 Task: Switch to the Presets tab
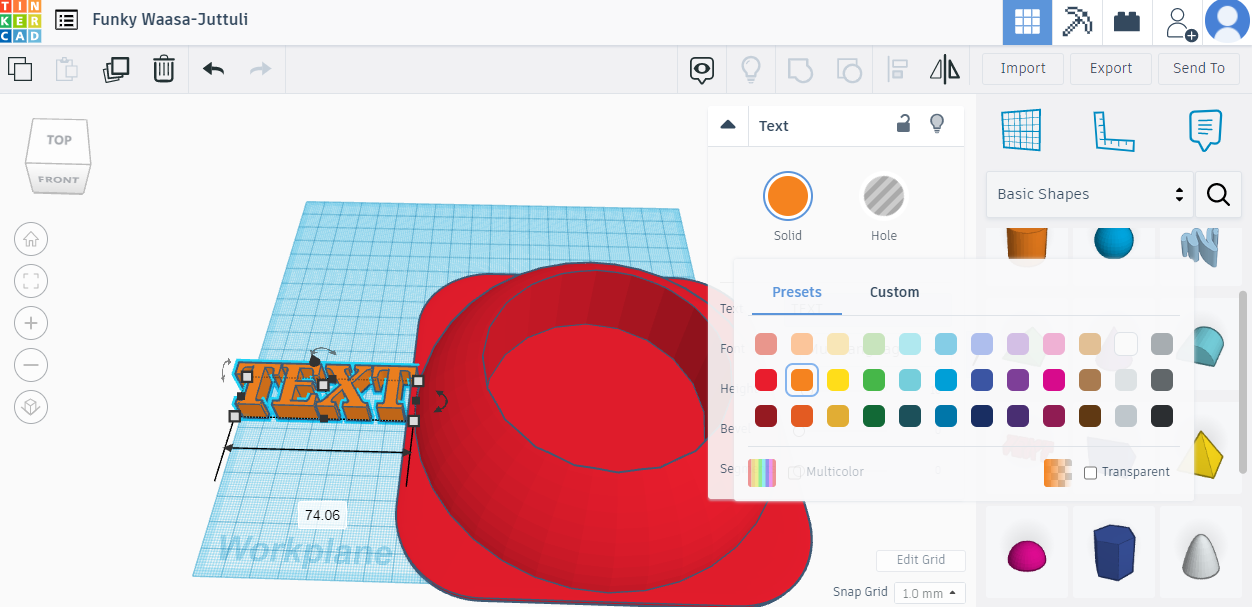pyautogui.click(x=797, y=292)
